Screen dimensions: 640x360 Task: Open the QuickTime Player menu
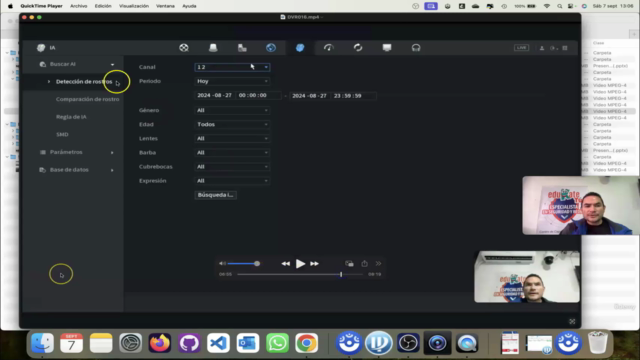point(42,6)
